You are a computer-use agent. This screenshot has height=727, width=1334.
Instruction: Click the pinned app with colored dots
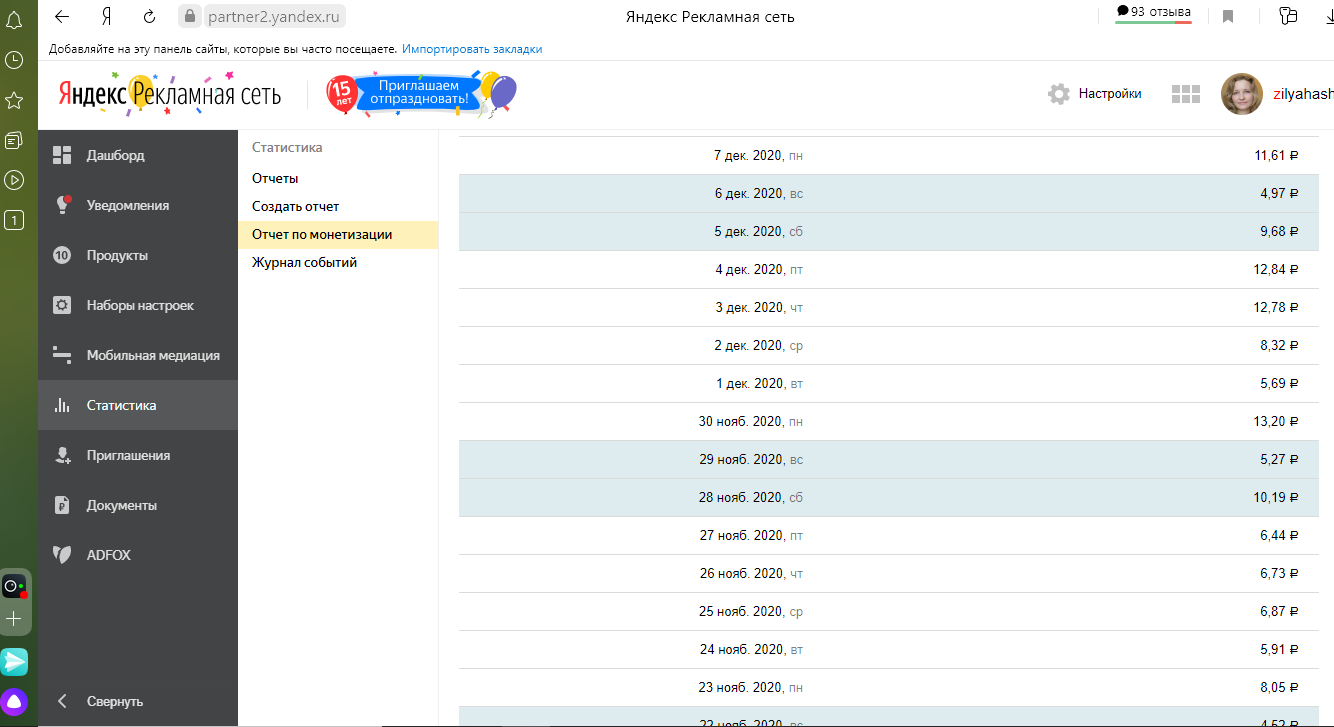14,588
